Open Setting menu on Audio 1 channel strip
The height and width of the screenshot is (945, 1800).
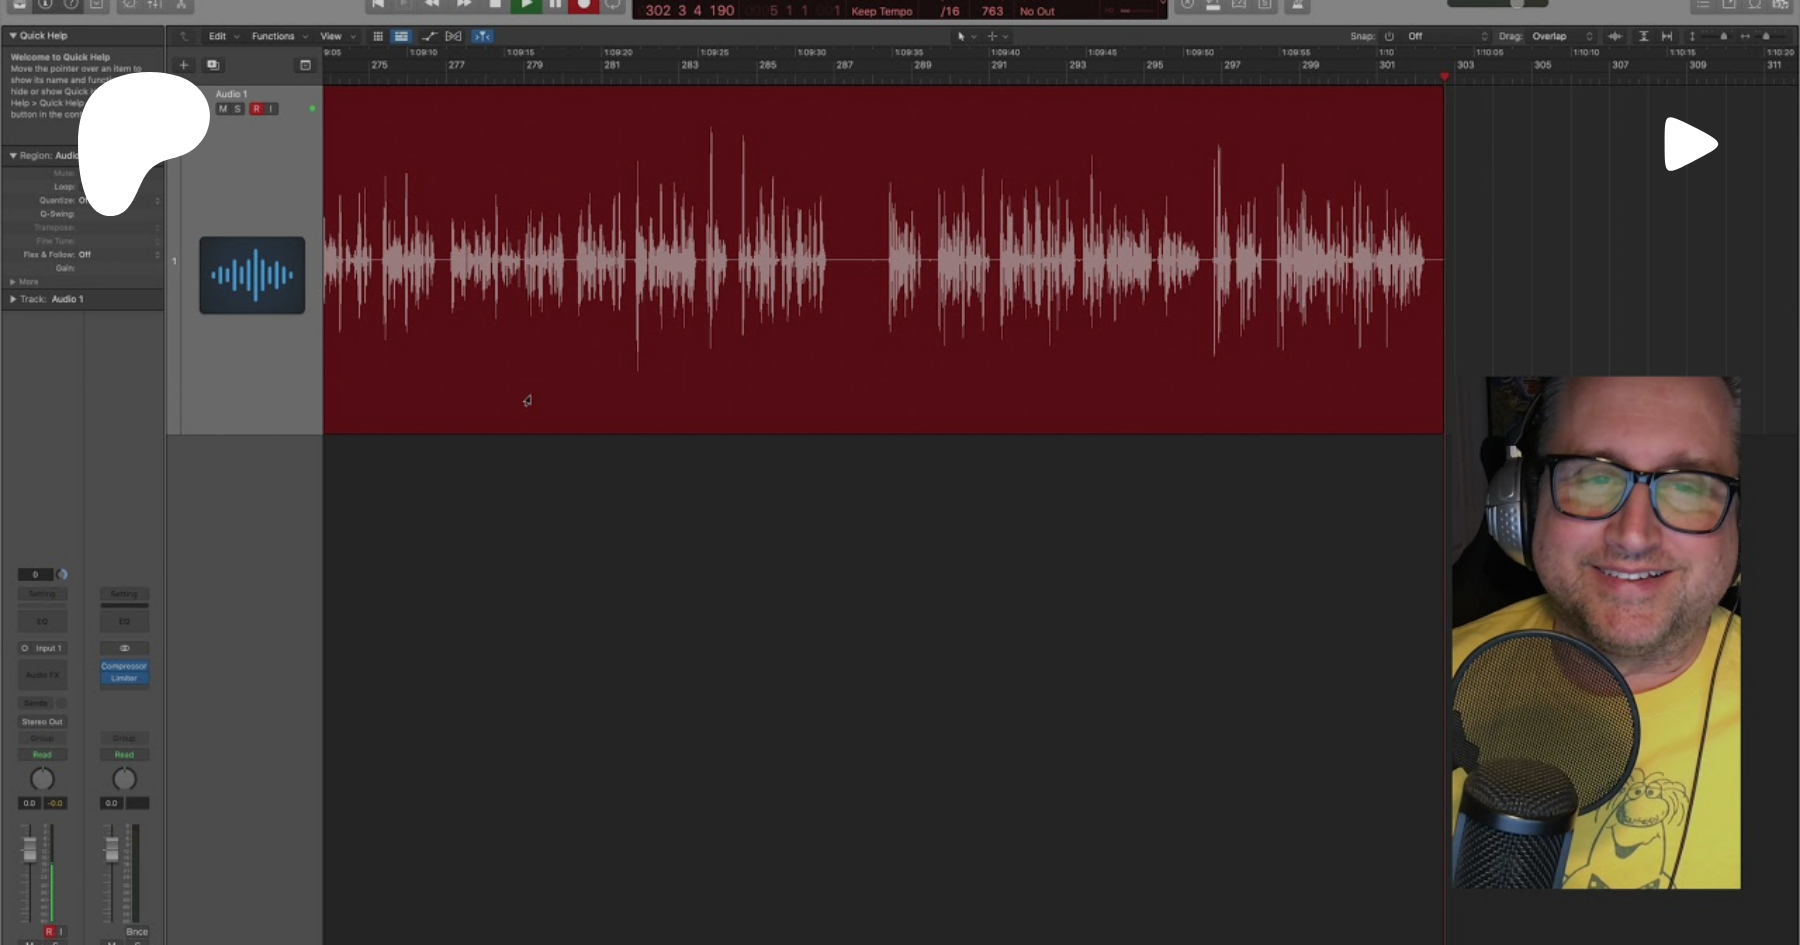pos(42,594)
